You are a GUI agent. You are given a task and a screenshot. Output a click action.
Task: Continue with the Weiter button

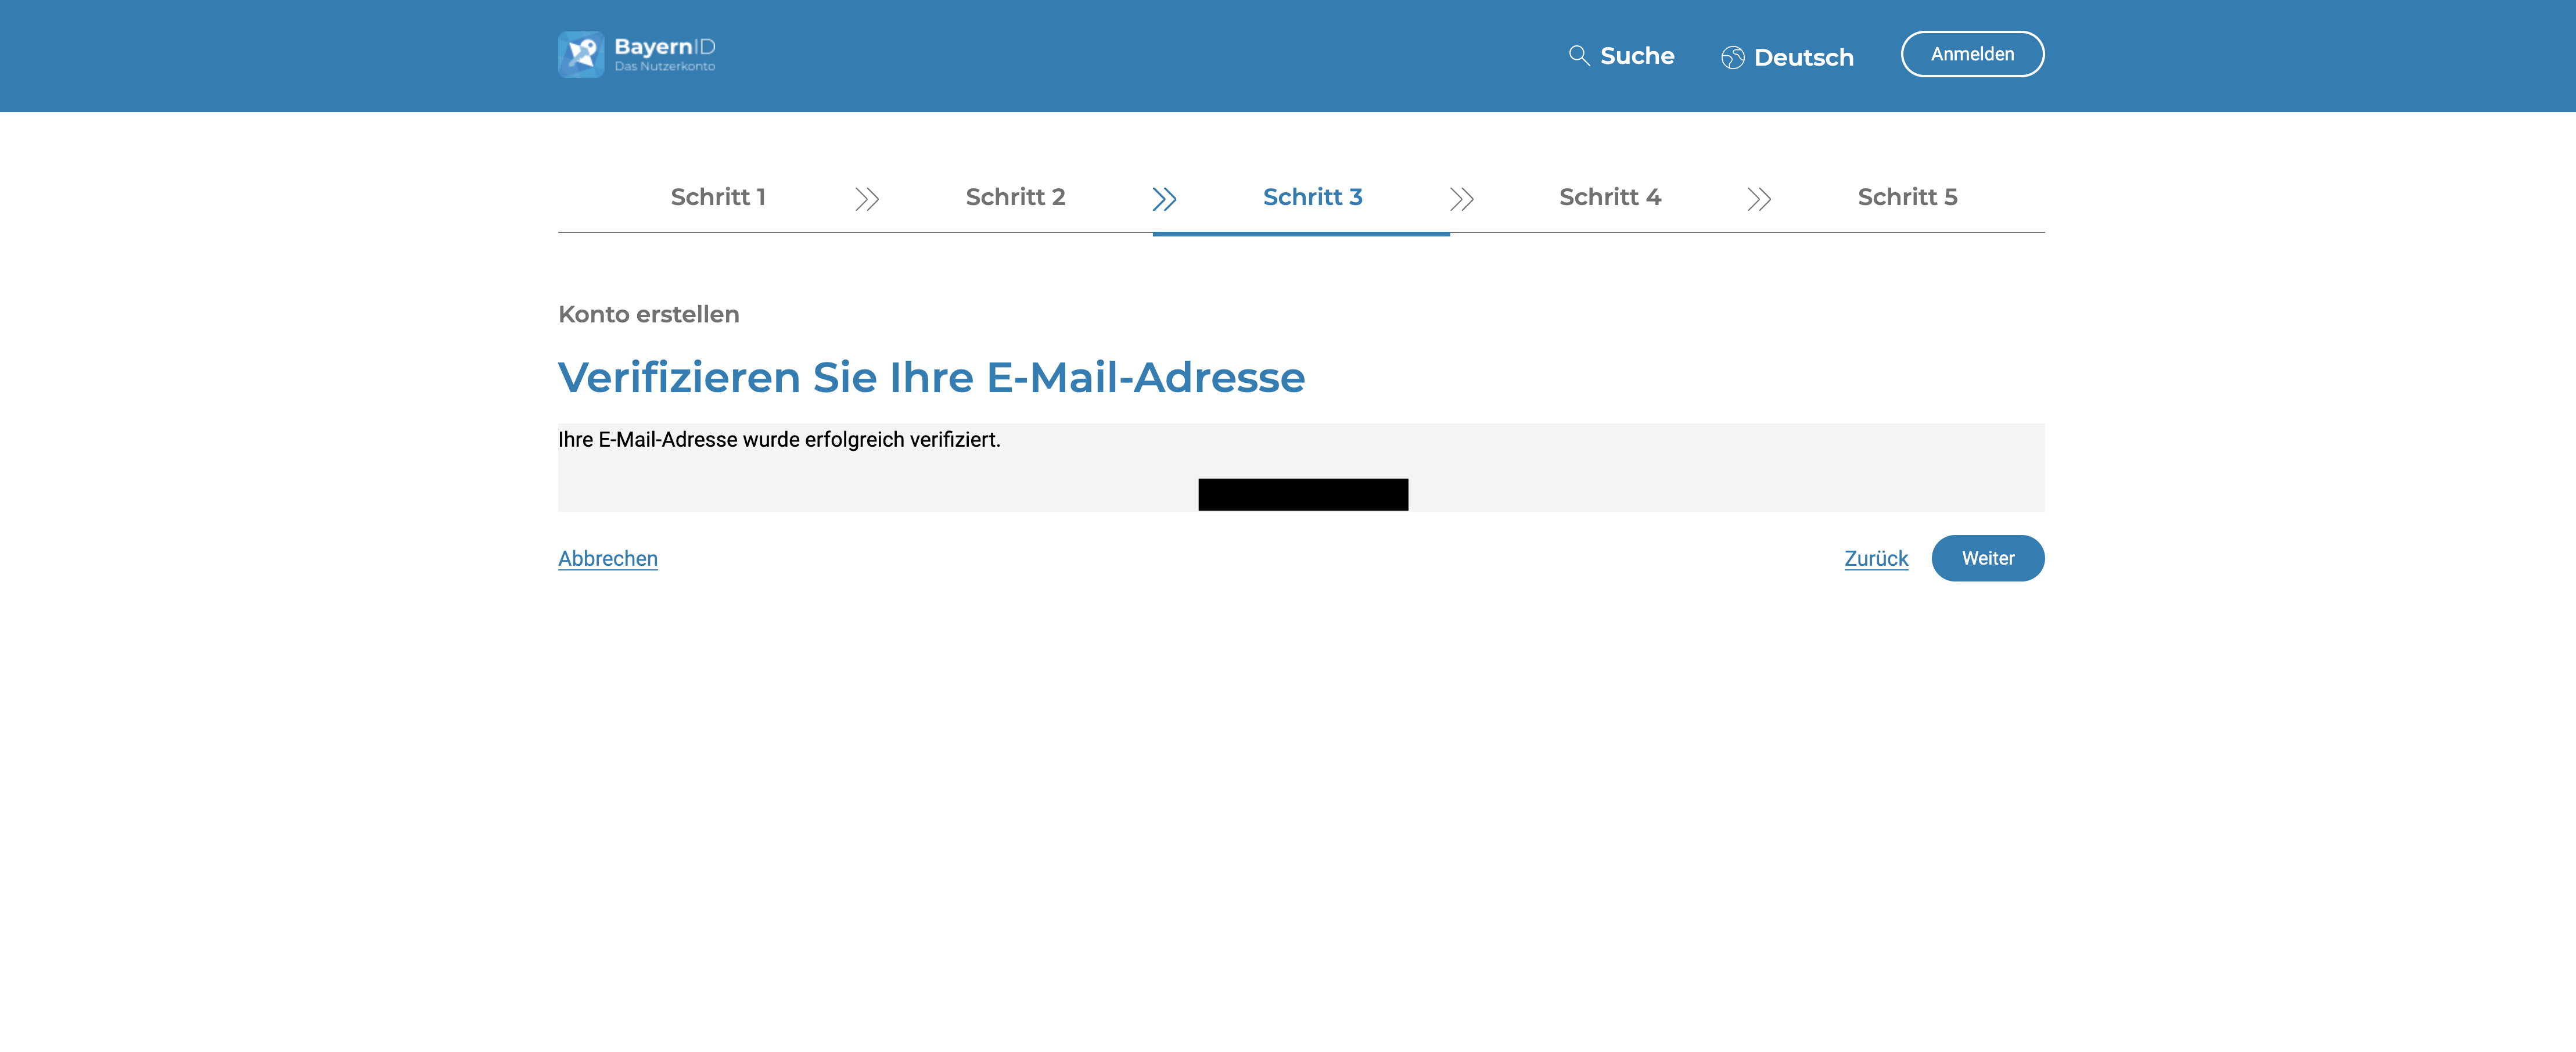(x=1988, y=558)
